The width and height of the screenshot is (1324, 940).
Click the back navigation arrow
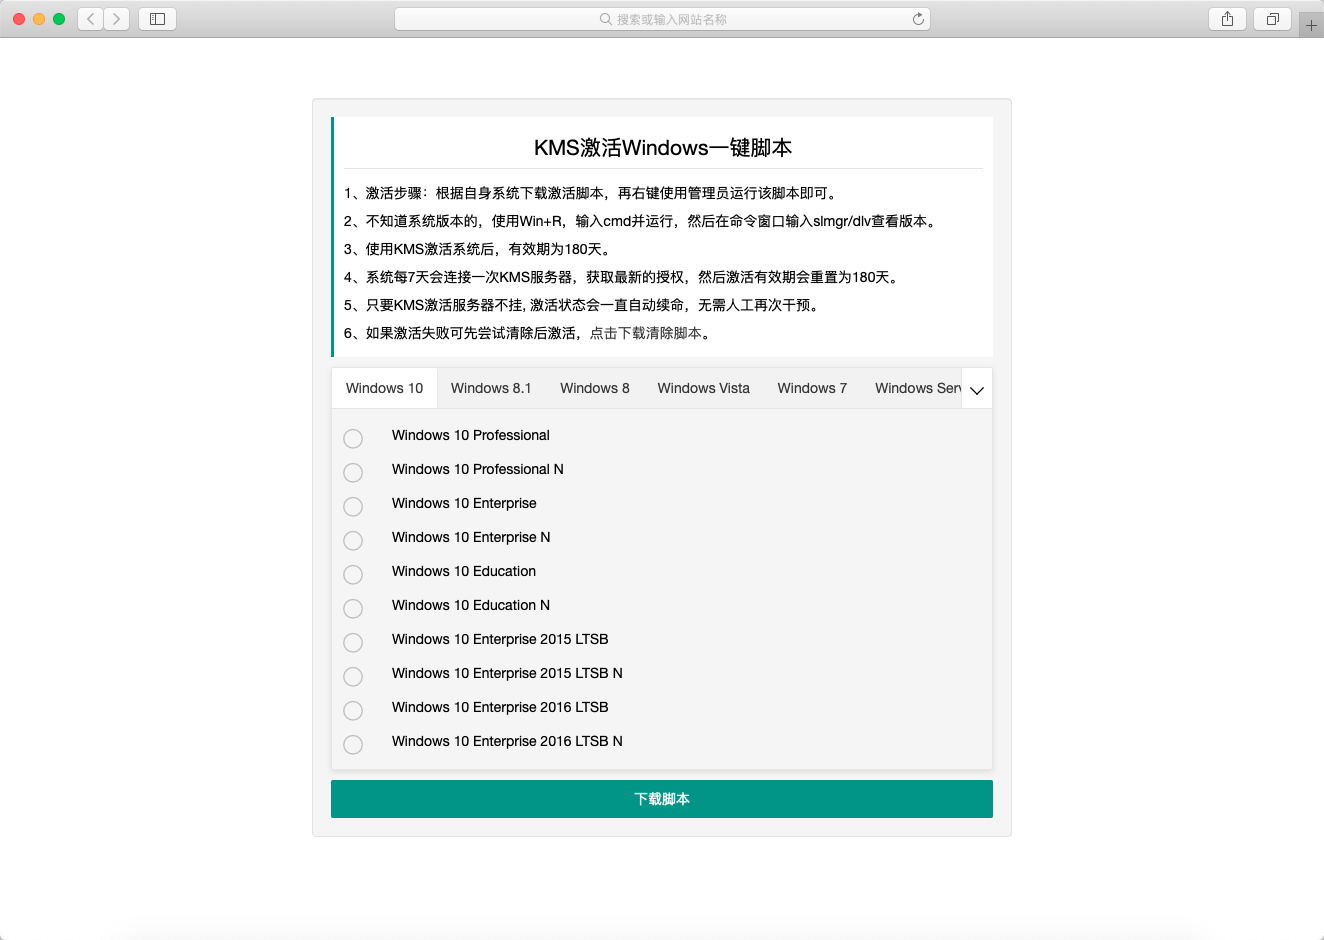89,18
